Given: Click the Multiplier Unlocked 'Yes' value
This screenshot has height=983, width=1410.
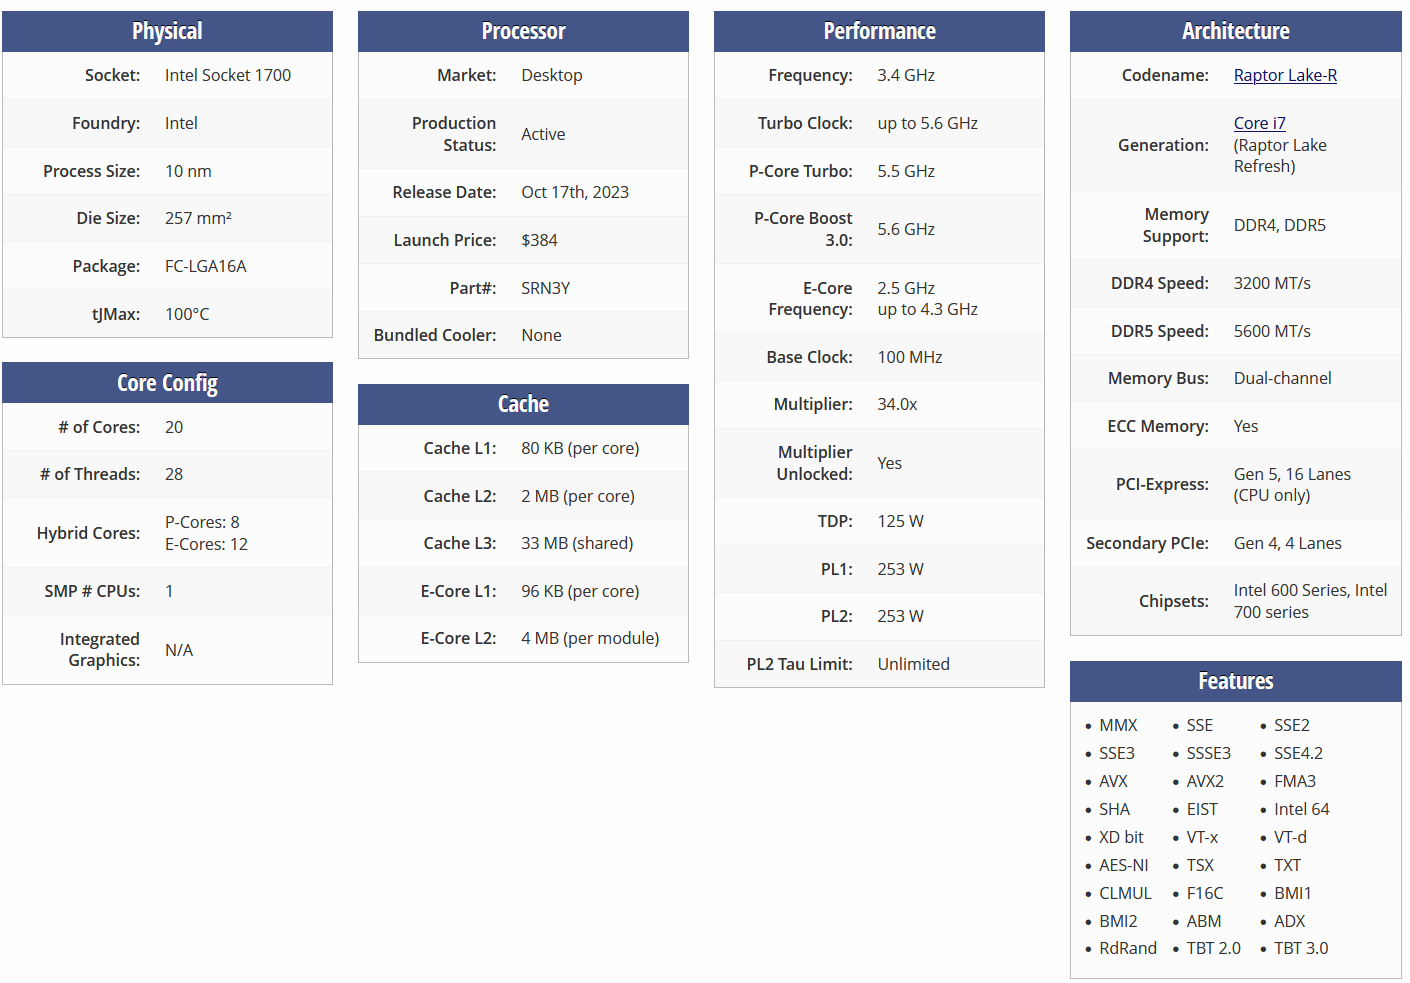Looking at the screenshot, I should pyautogui.click(x=890, y=463).
